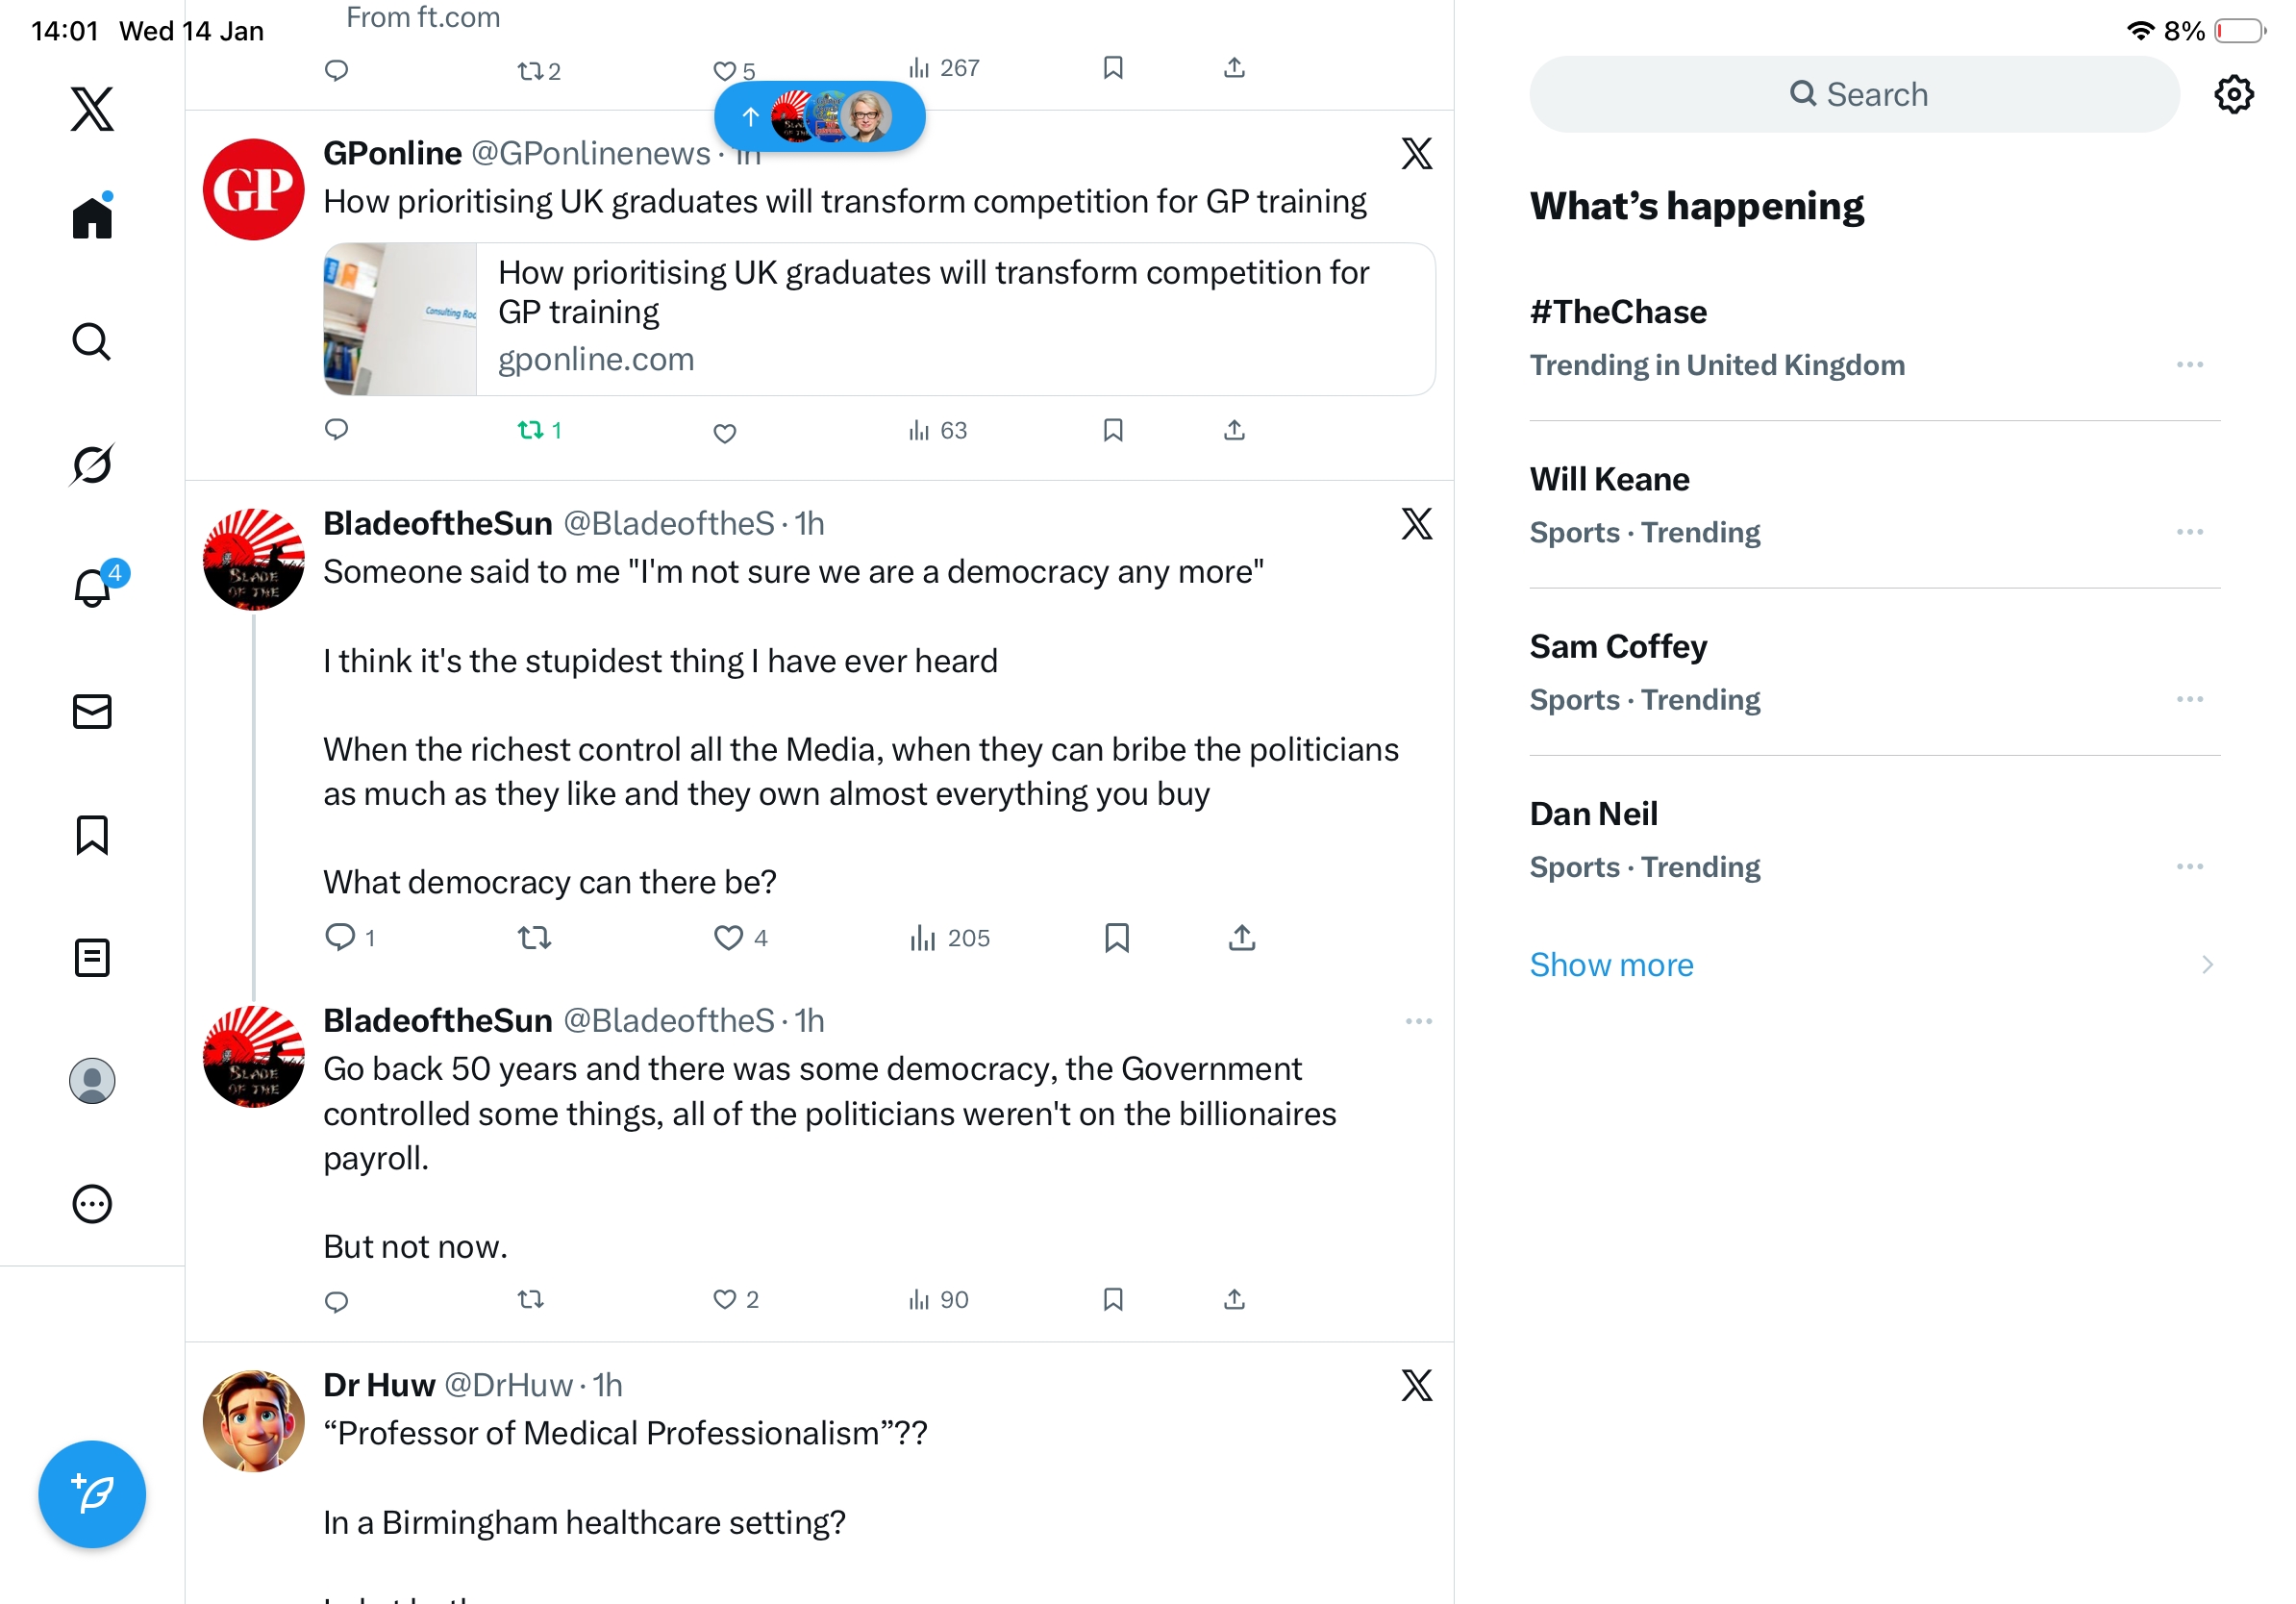Expand more options for Dan Neil trend
This screenshot has width=2296, height=1604.
(x=2189, y=867)
